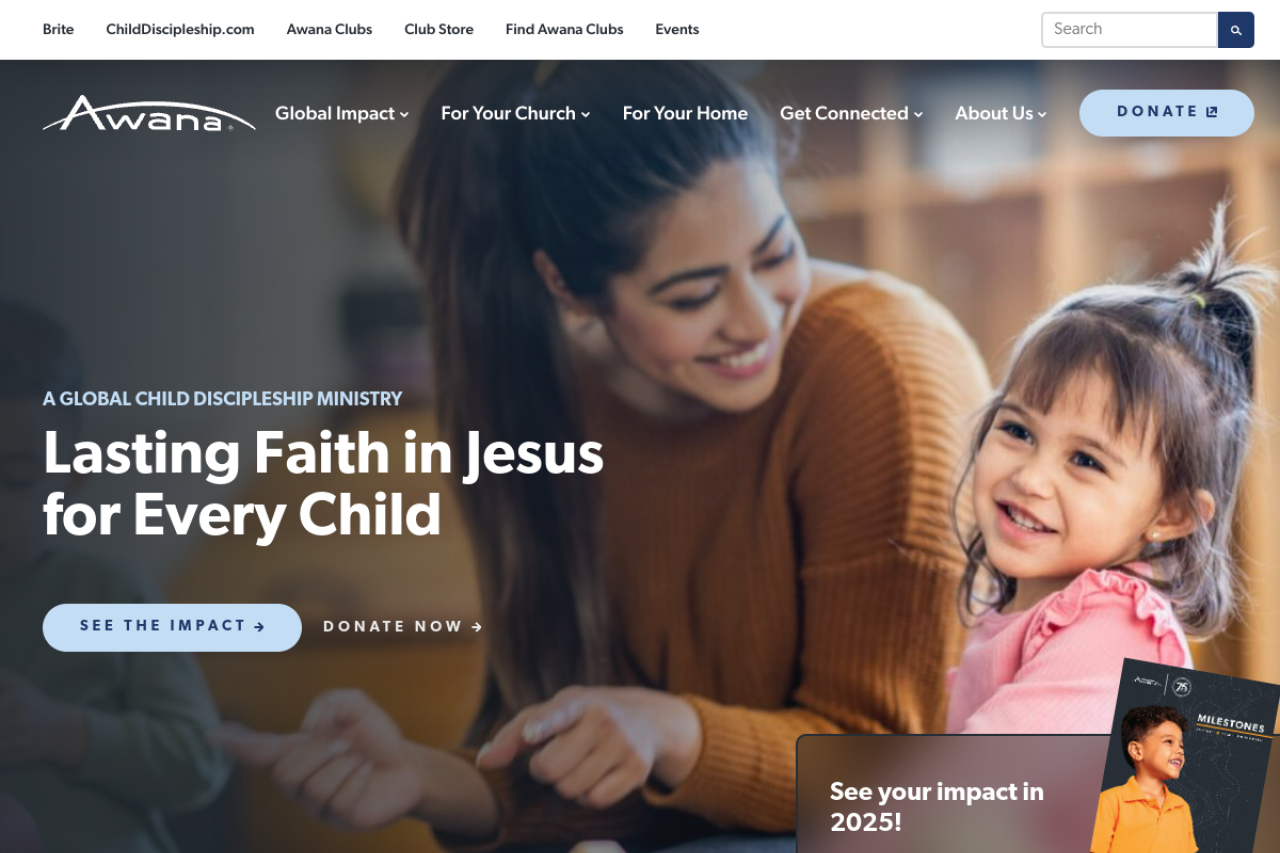Open the About Us dropdown

[1001, 113]
